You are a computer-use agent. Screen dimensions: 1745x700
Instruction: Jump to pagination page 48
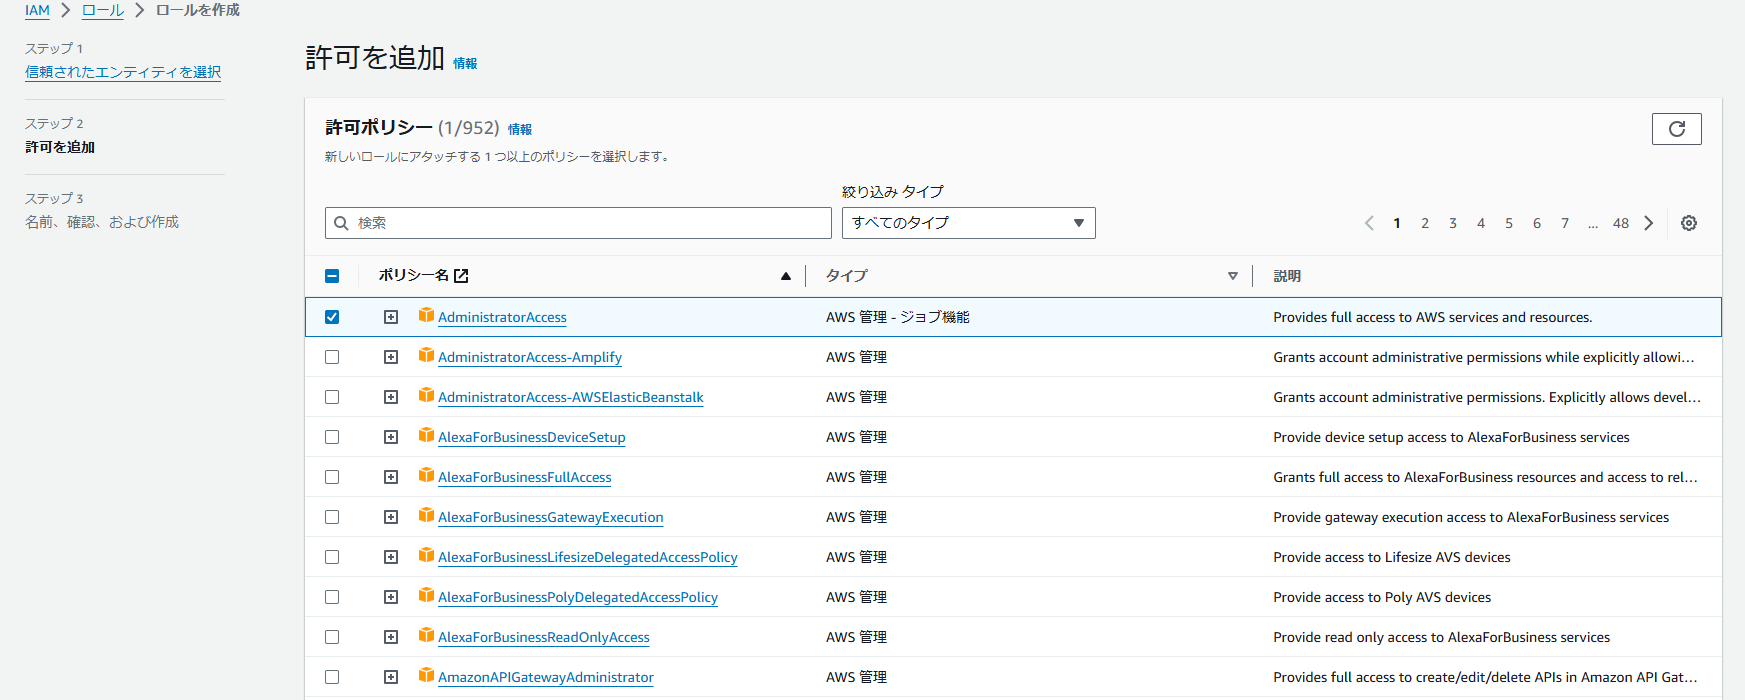(1621, 223)
